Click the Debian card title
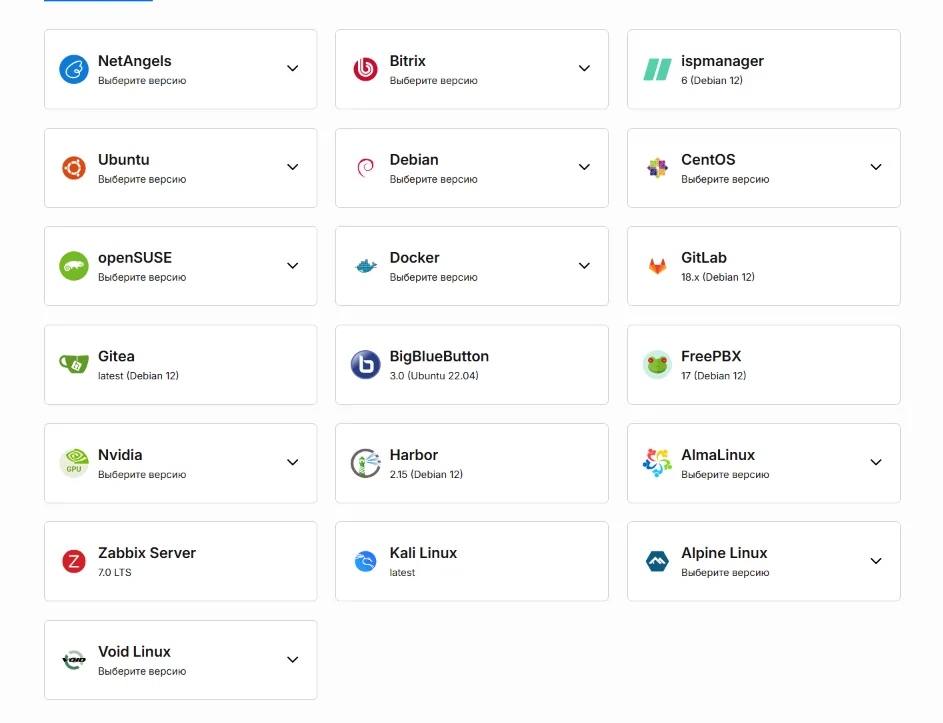 pyautogui.click(x=414, y=159)
